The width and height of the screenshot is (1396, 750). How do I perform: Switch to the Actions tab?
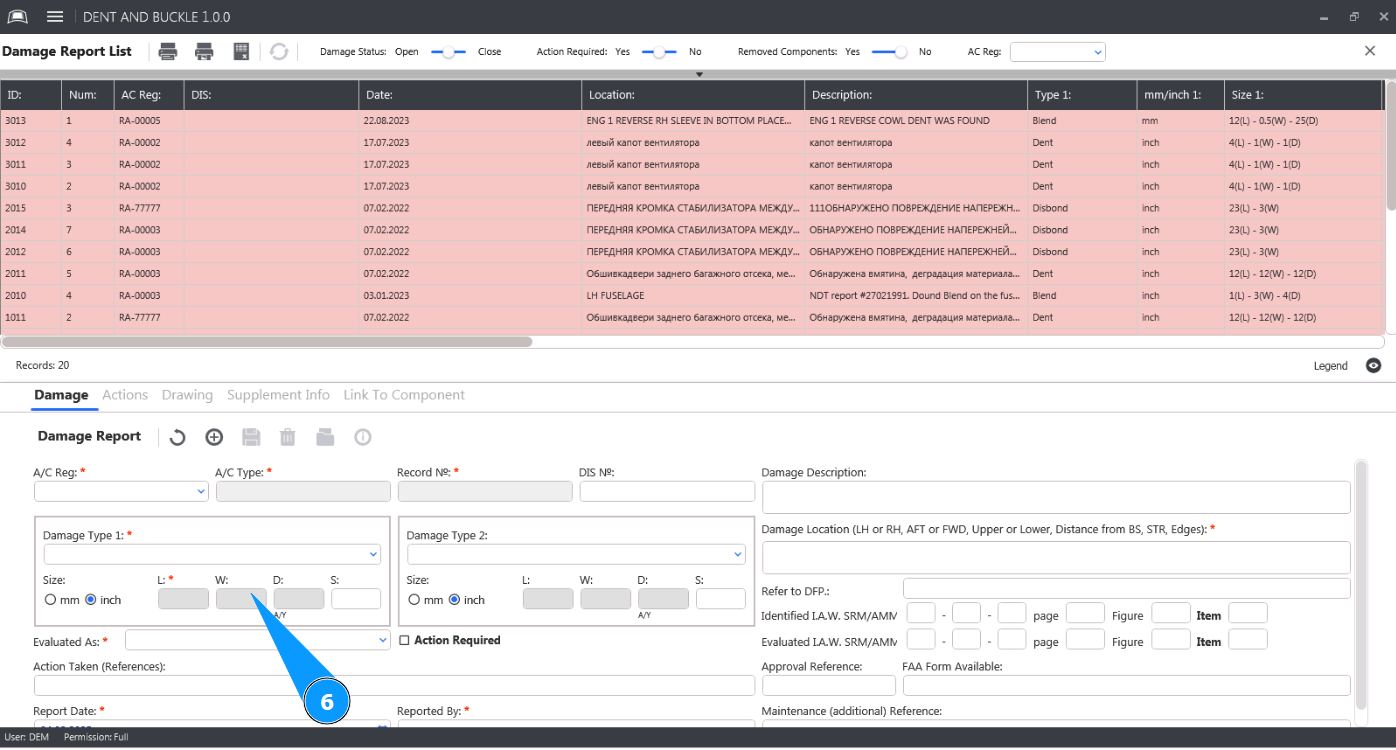[125, 395]
